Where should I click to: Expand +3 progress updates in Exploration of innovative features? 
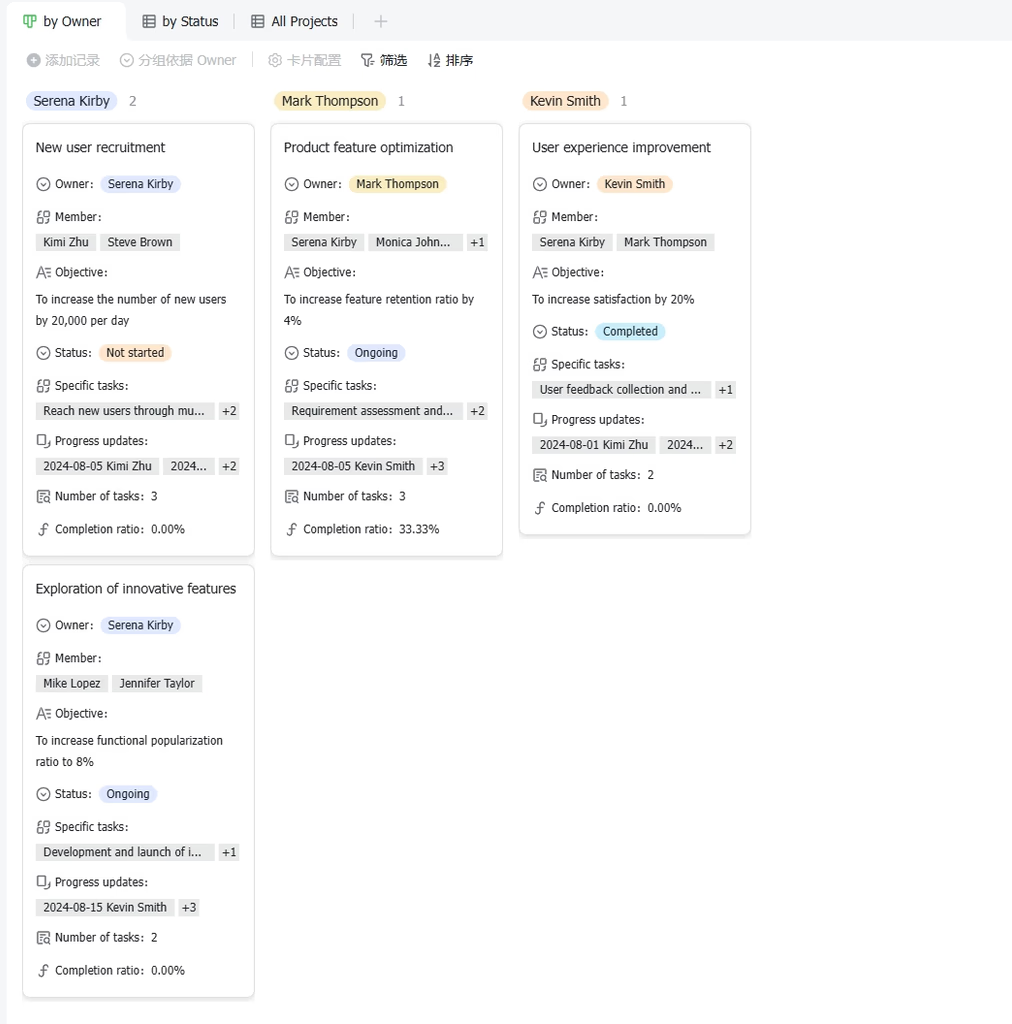tap(189, 907)
